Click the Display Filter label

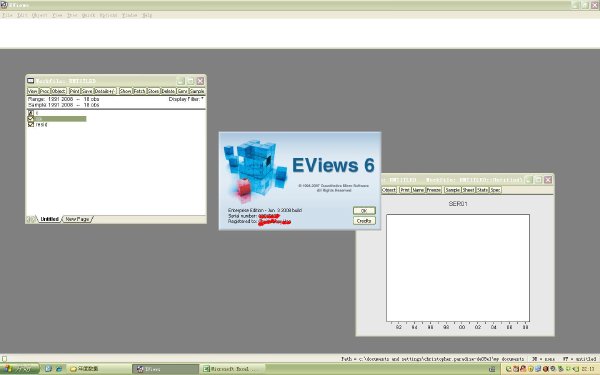pos(186,99)
